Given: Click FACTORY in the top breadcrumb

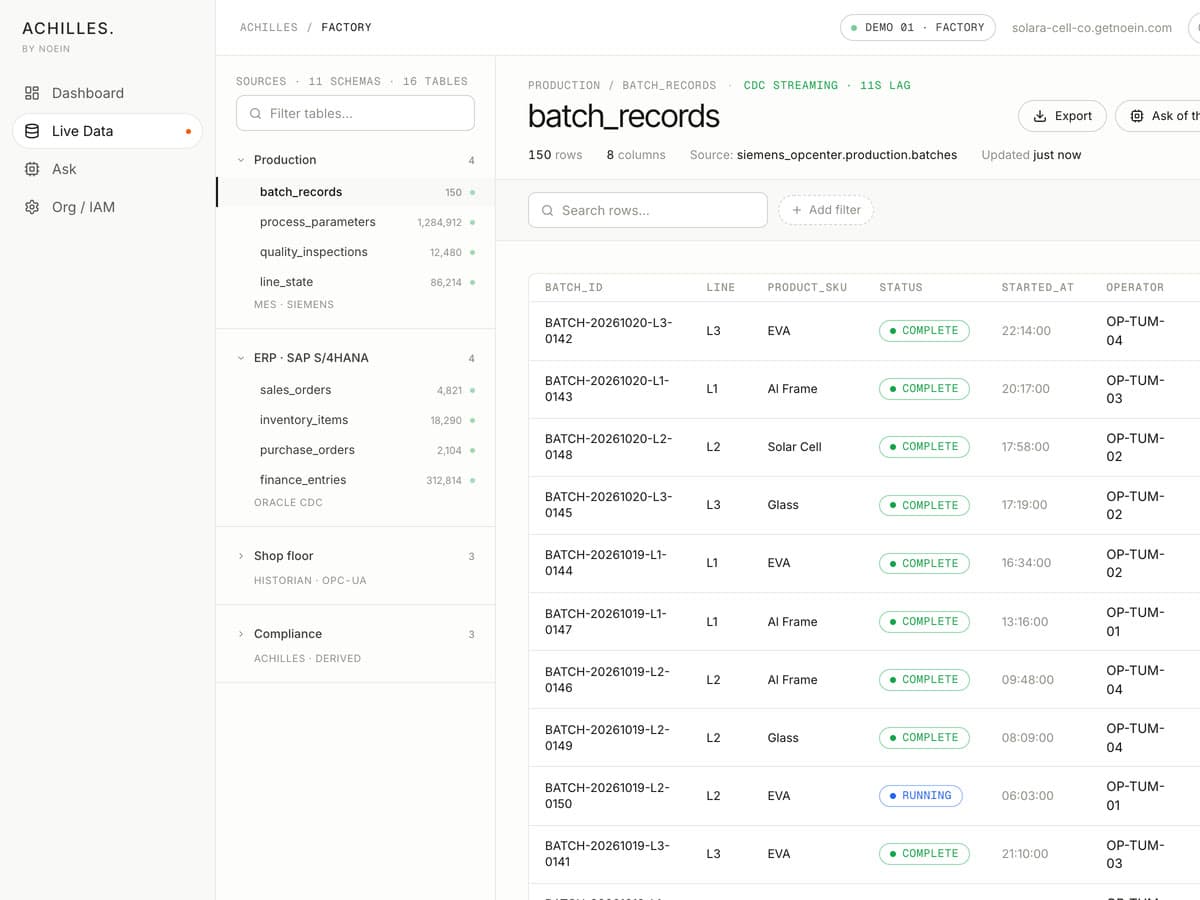Looking at the screenshot, I should coord(346,28).
